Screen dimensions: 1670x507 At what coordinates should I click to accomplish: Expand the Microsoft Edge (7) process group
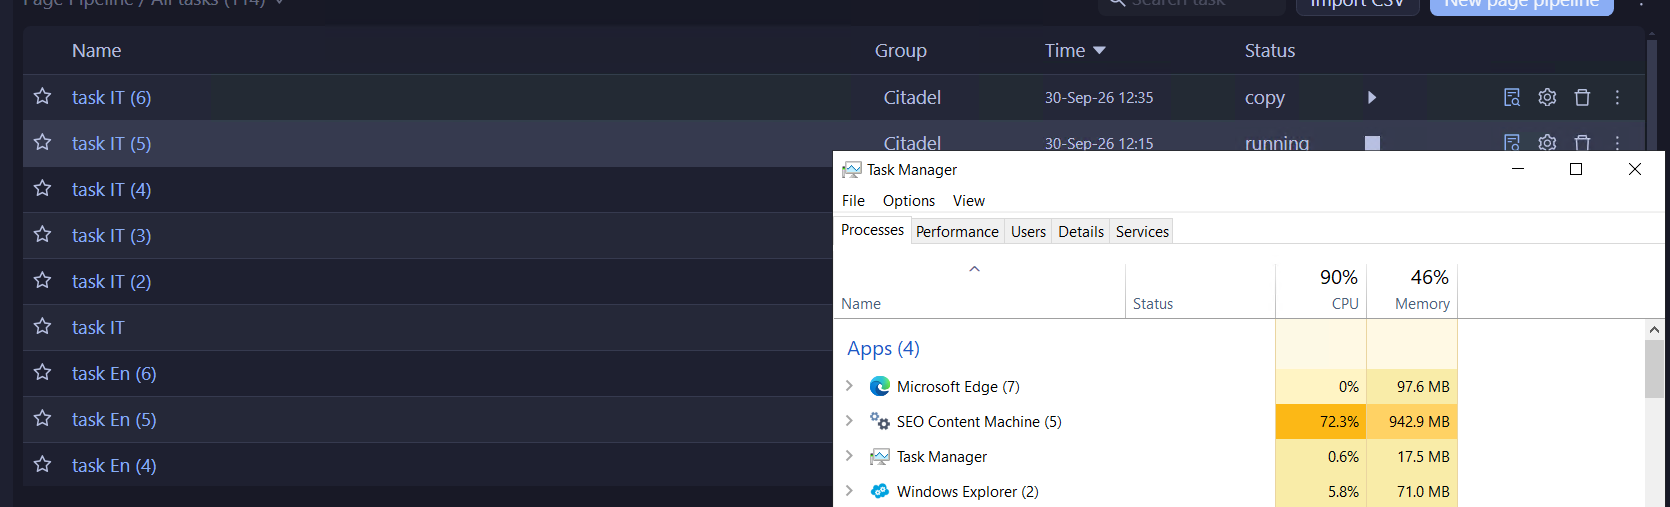(849, 386)
